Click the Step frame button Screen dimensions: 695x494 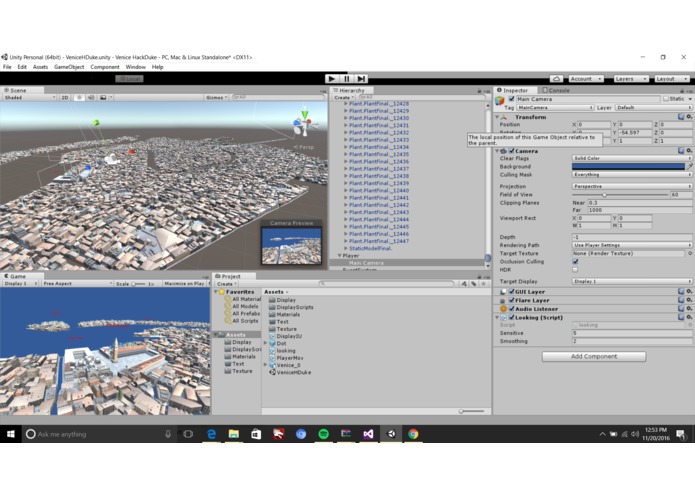[361, 78]
